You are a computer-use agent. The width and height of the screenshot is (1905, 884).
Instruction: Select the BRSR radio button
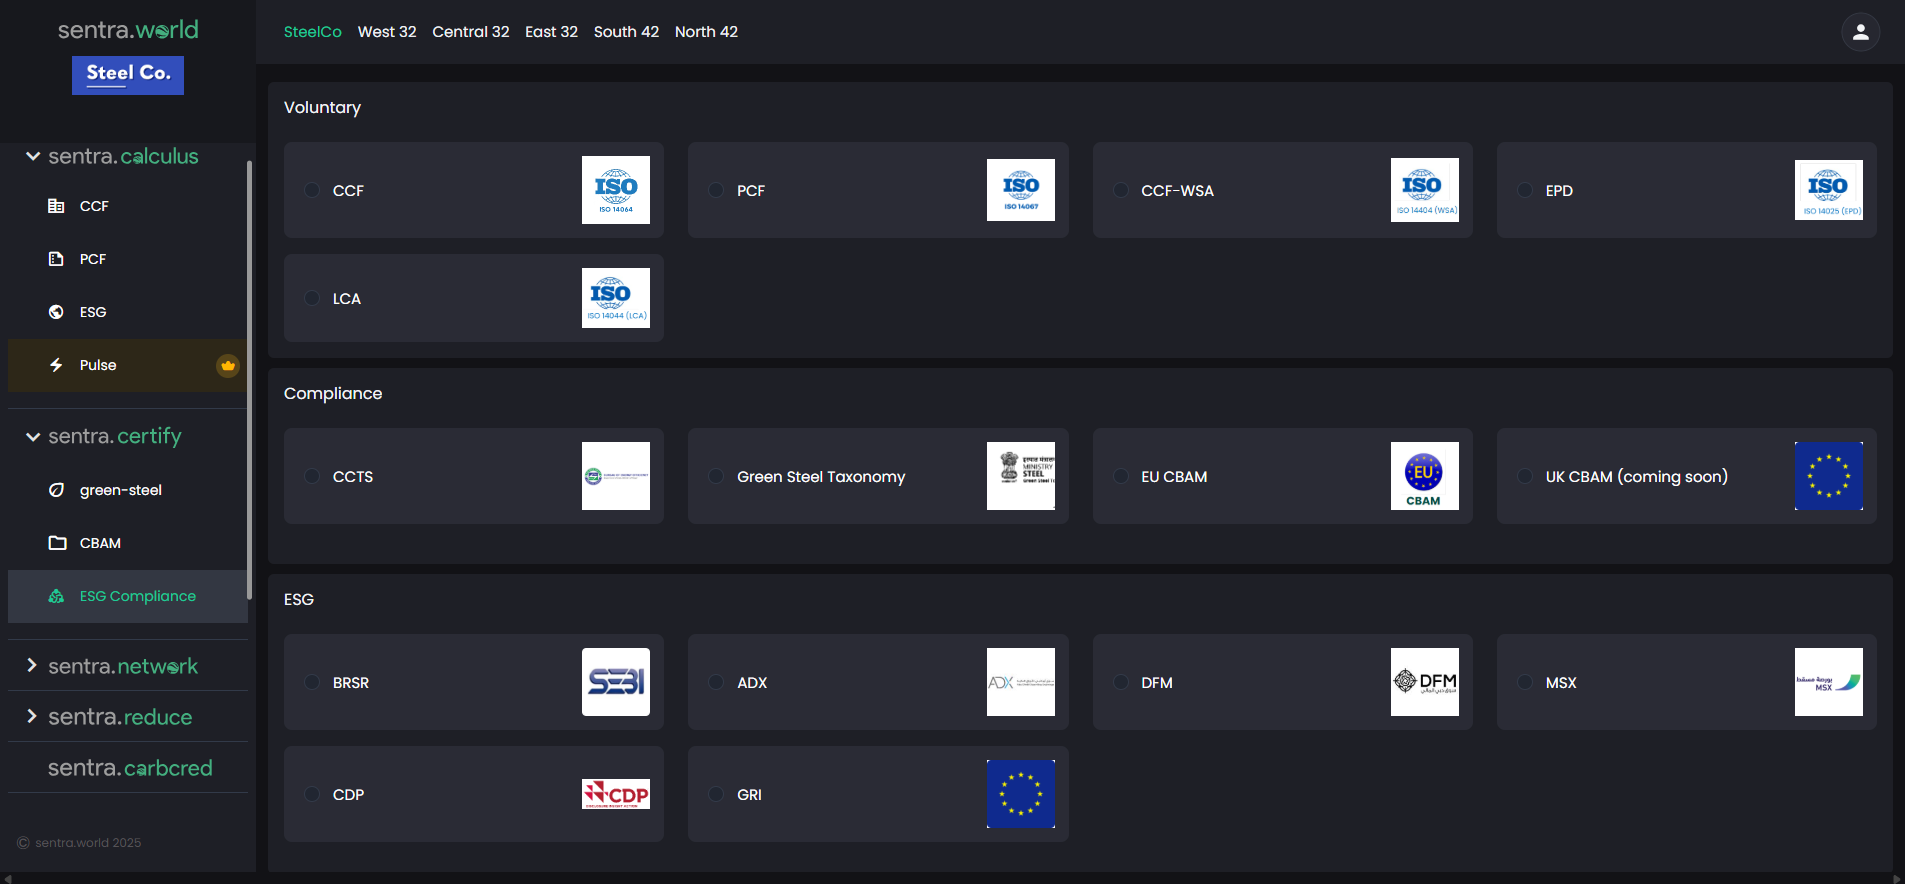312,682
